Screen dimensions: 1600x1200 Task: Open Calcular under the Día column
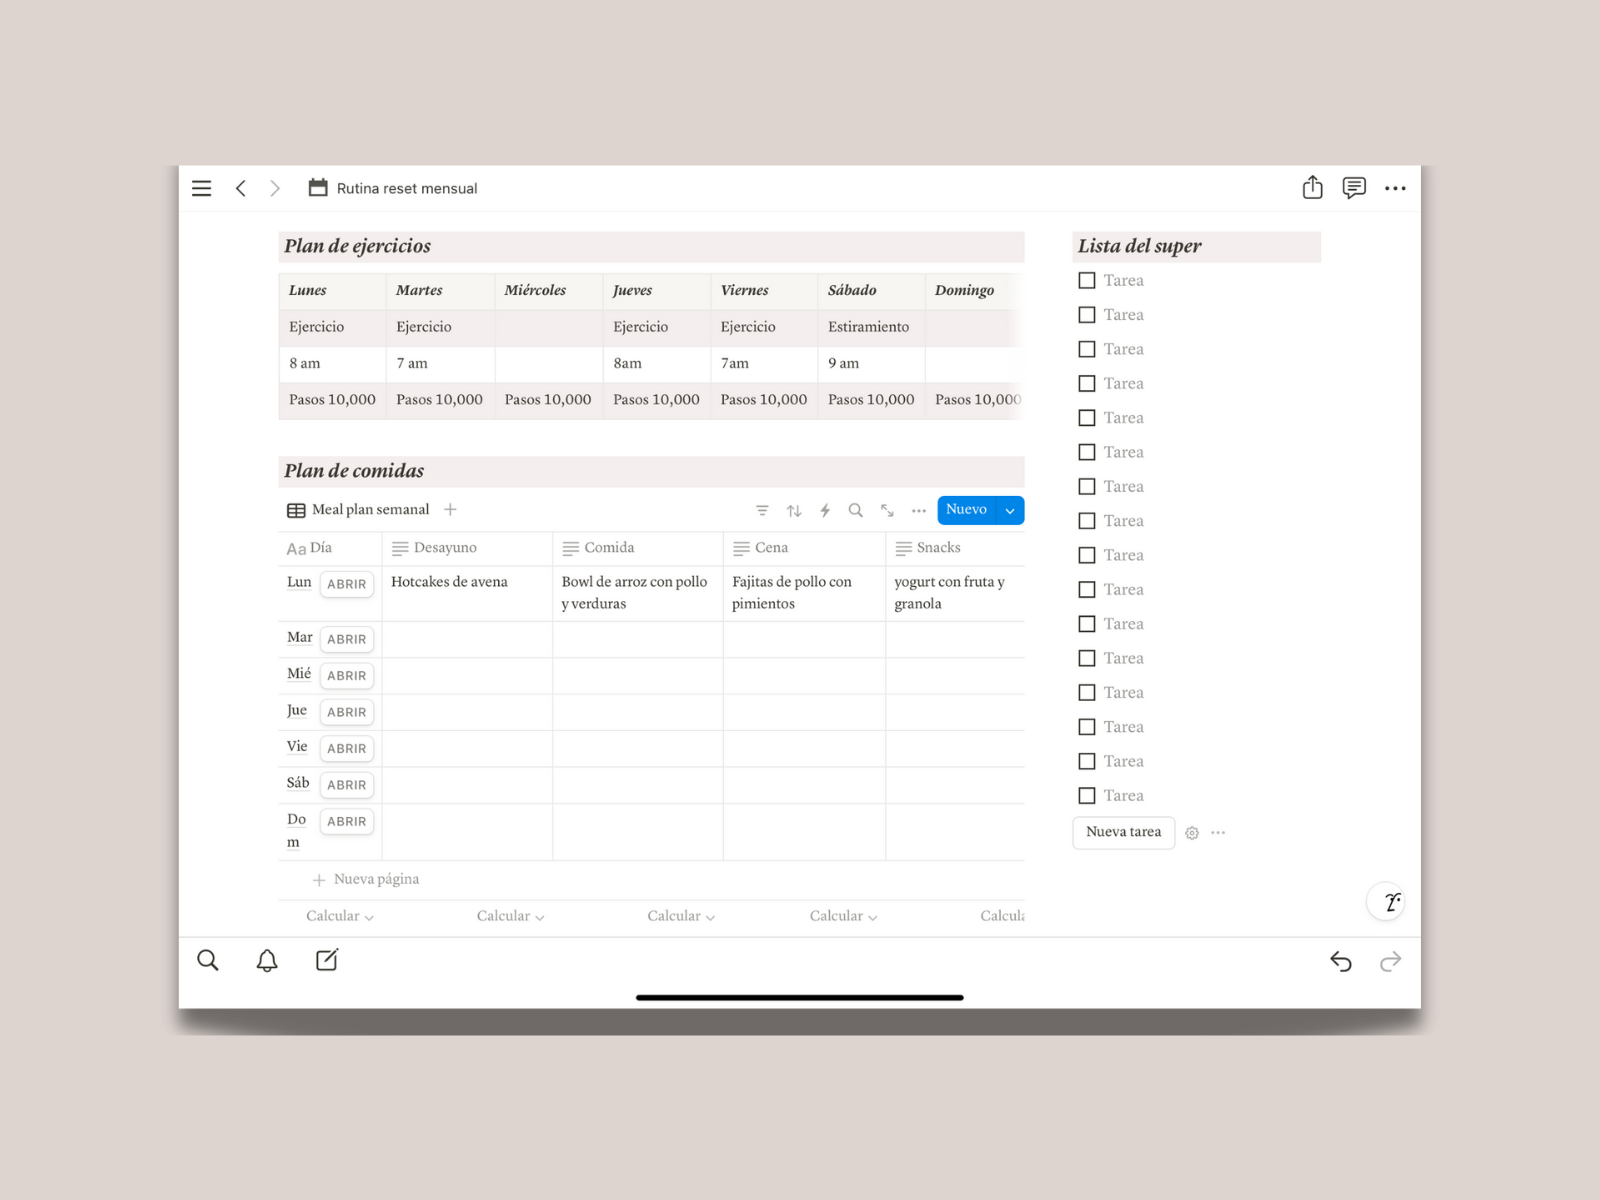pyautogui.click(x=340, y=916)
